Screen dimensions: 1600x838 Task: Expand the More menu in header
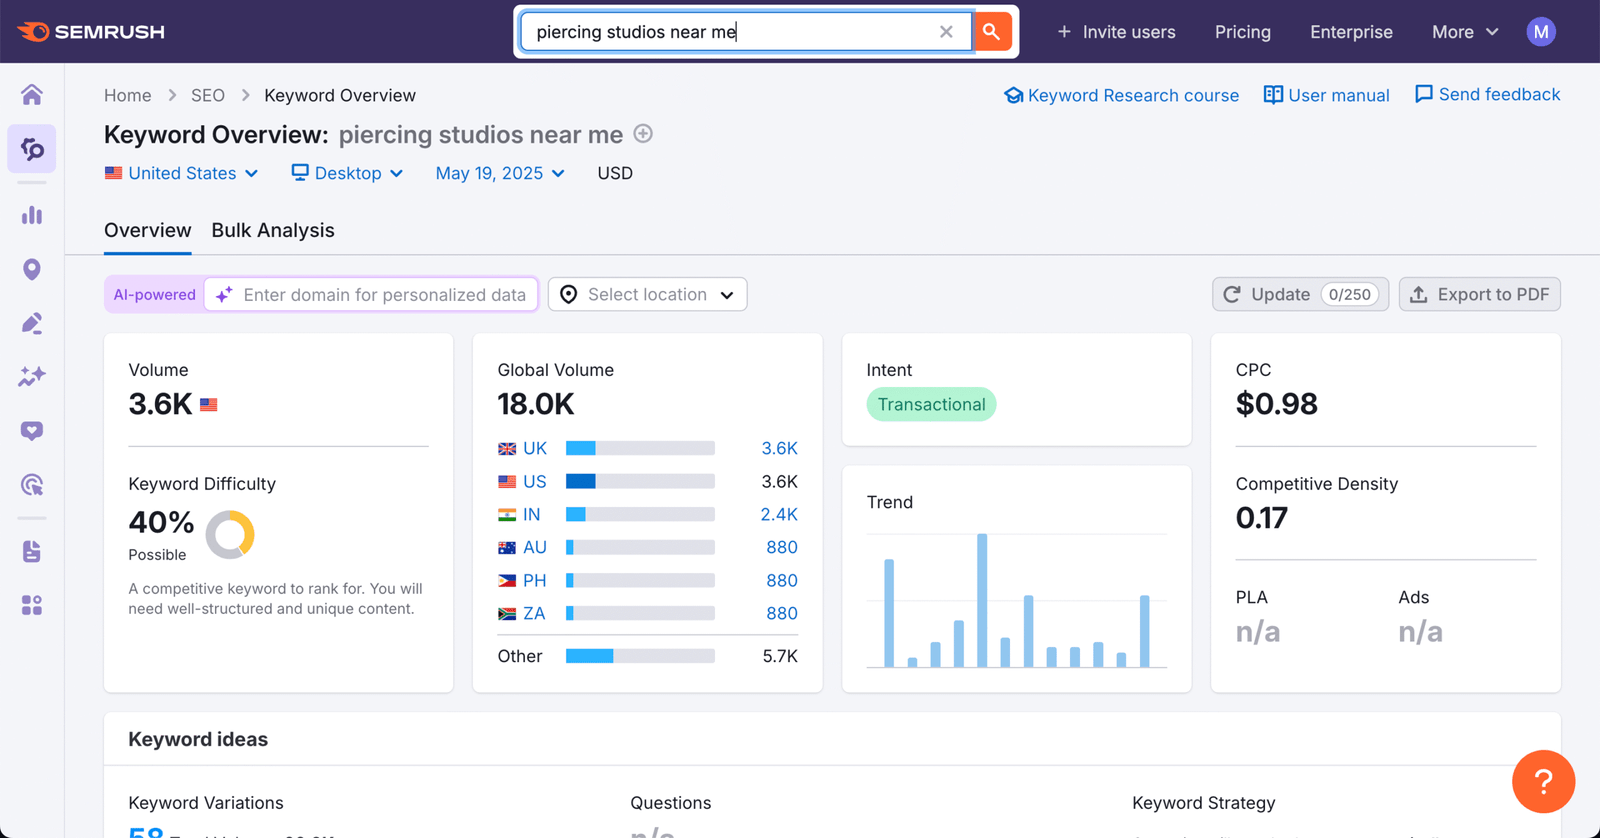(1465, 32)
